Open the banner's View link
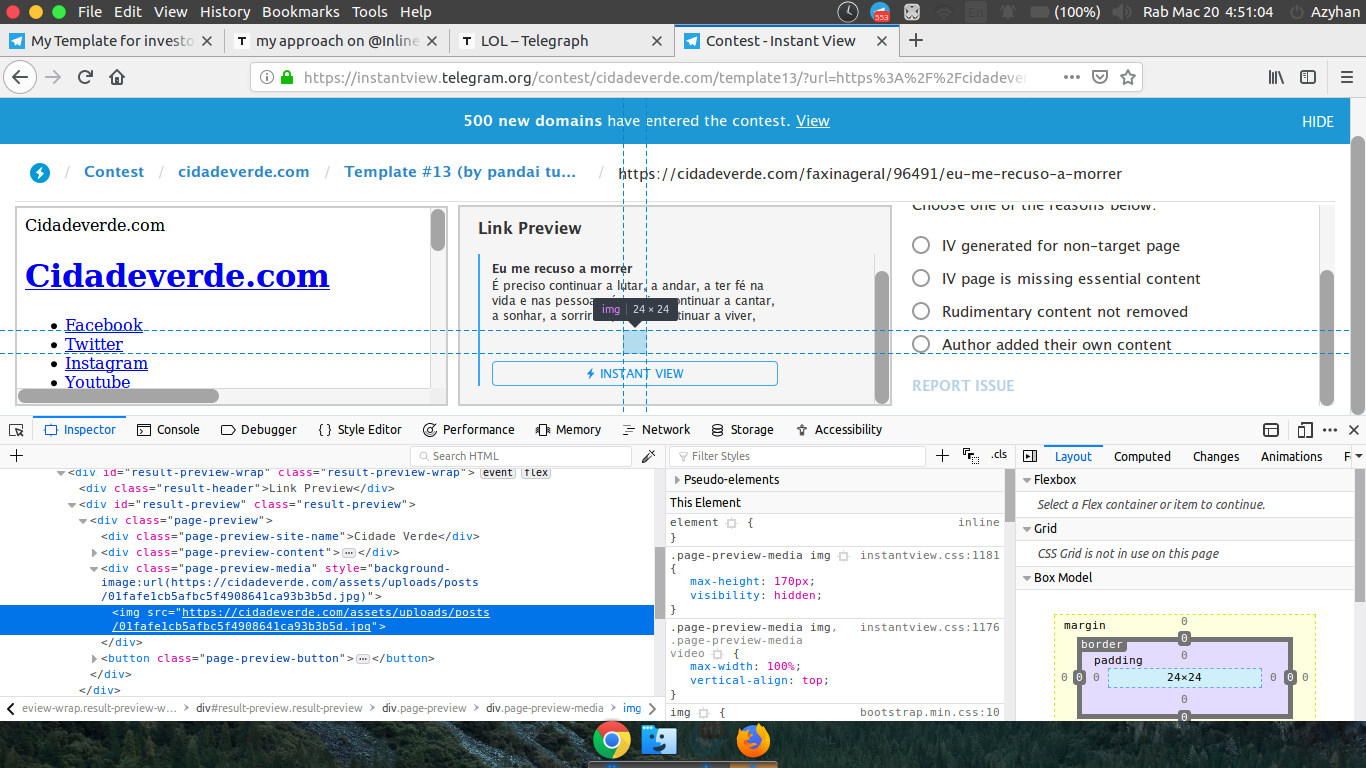The height and width of the screenshot is (768, 1366). pos(813,121)
